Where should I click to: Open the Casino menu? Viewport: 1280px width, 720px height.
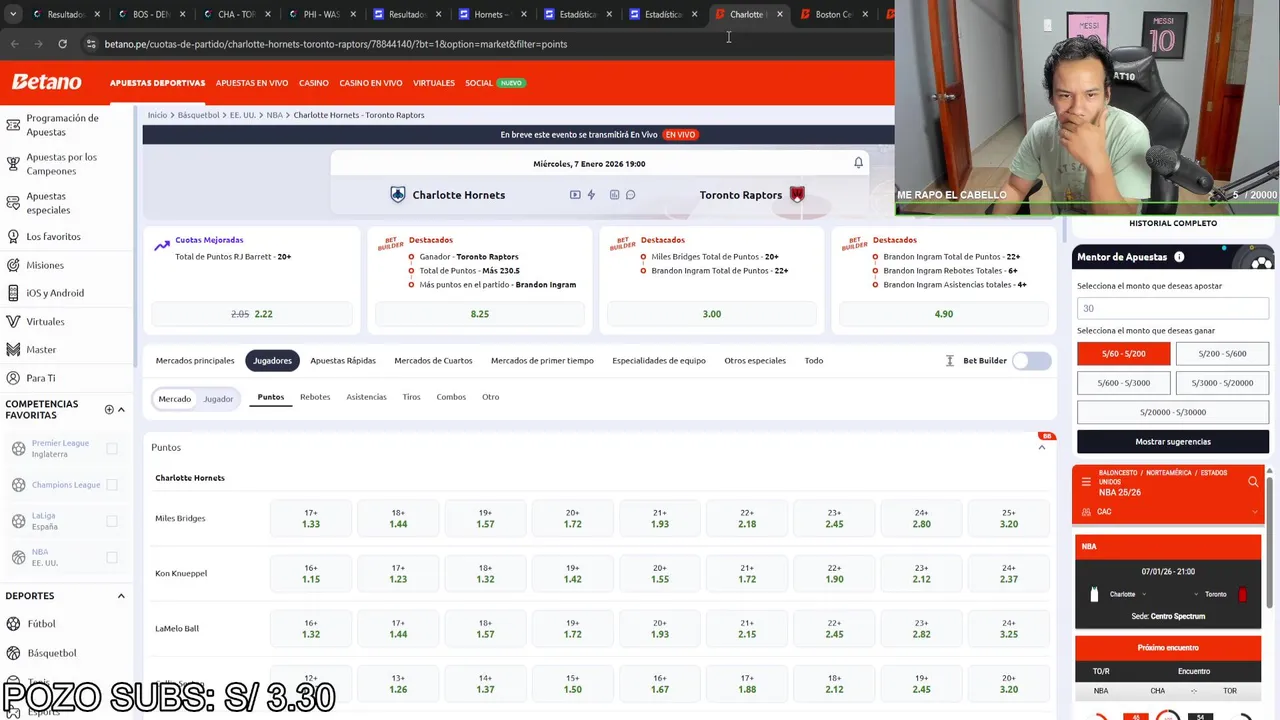(x=314, y=83)
